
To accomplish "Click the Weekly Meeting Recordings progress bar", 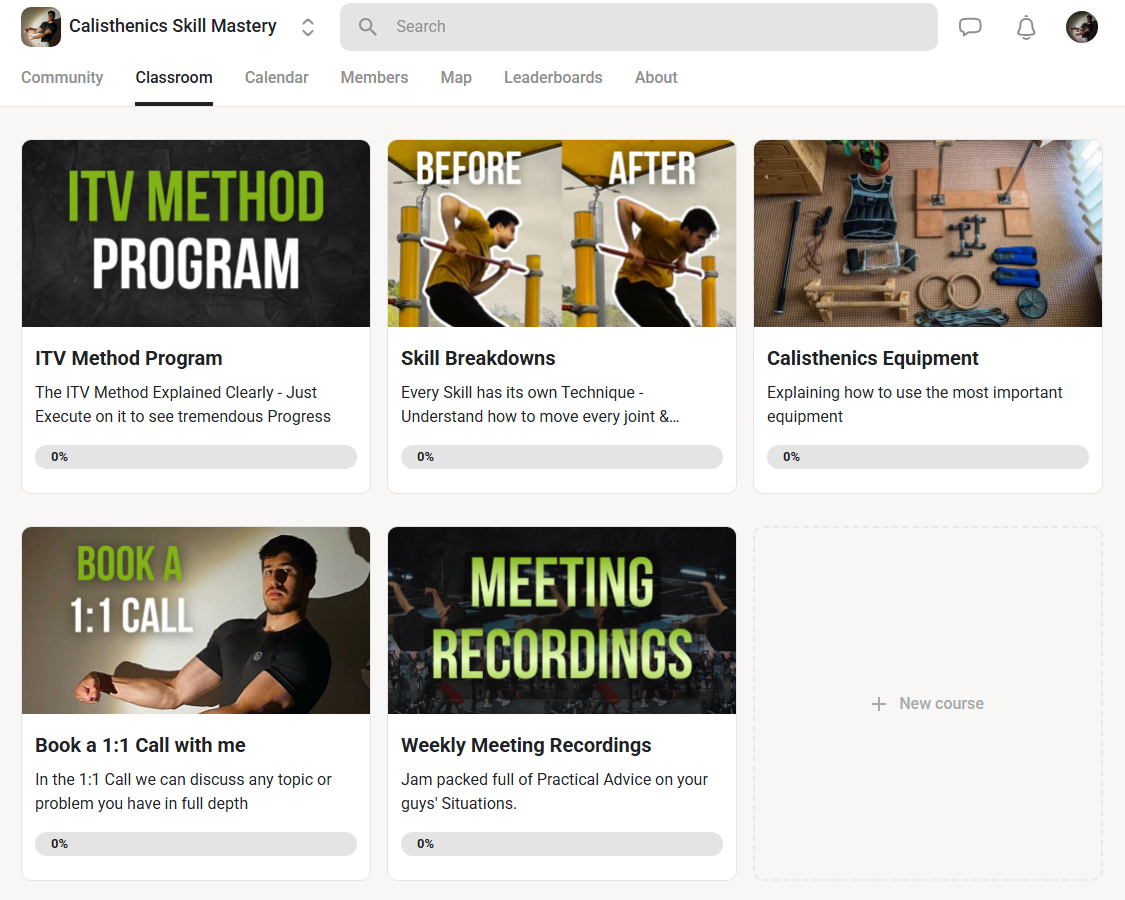I will (x=562, y=844).
